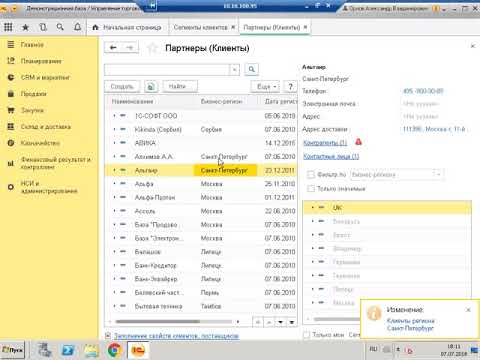Toggle the Только значимые checkbox
This screenshot has width=480, height=360.
click(x=311, y=189)
